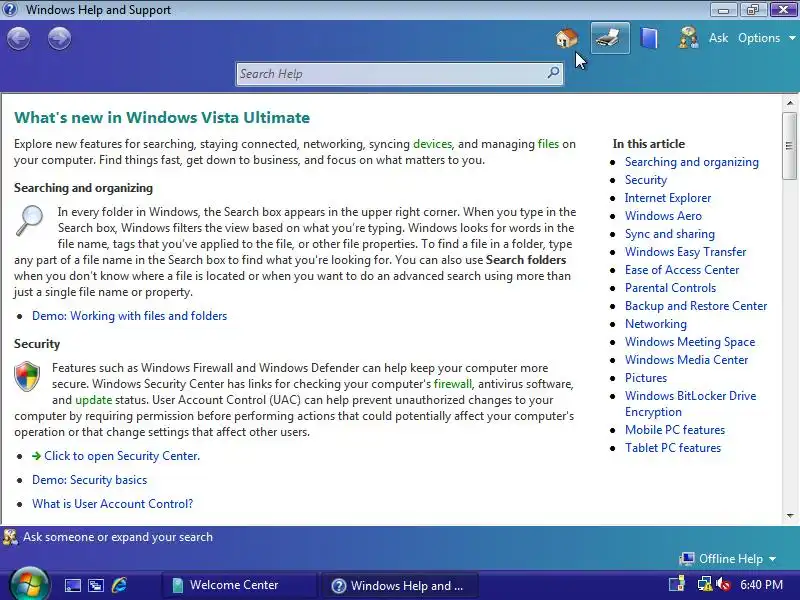The image size is (800, 600).
Task: Open the Windows Start orb
Action: point(29,583)
